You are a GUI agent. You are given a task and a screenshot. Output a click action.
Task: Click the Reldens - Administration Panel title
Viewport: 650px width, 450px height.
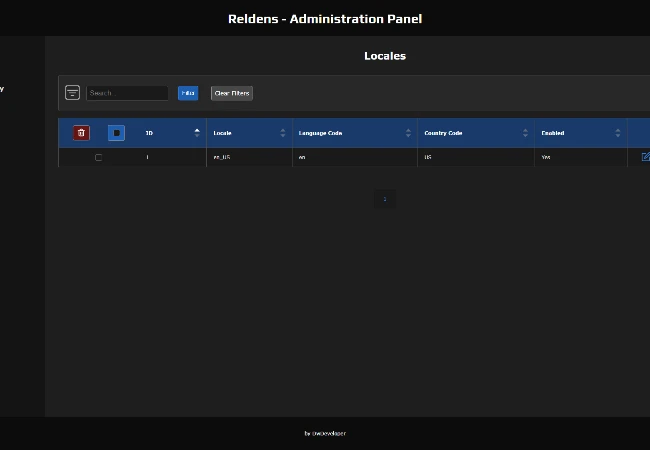pyautogui.click(x=325, y=19)
